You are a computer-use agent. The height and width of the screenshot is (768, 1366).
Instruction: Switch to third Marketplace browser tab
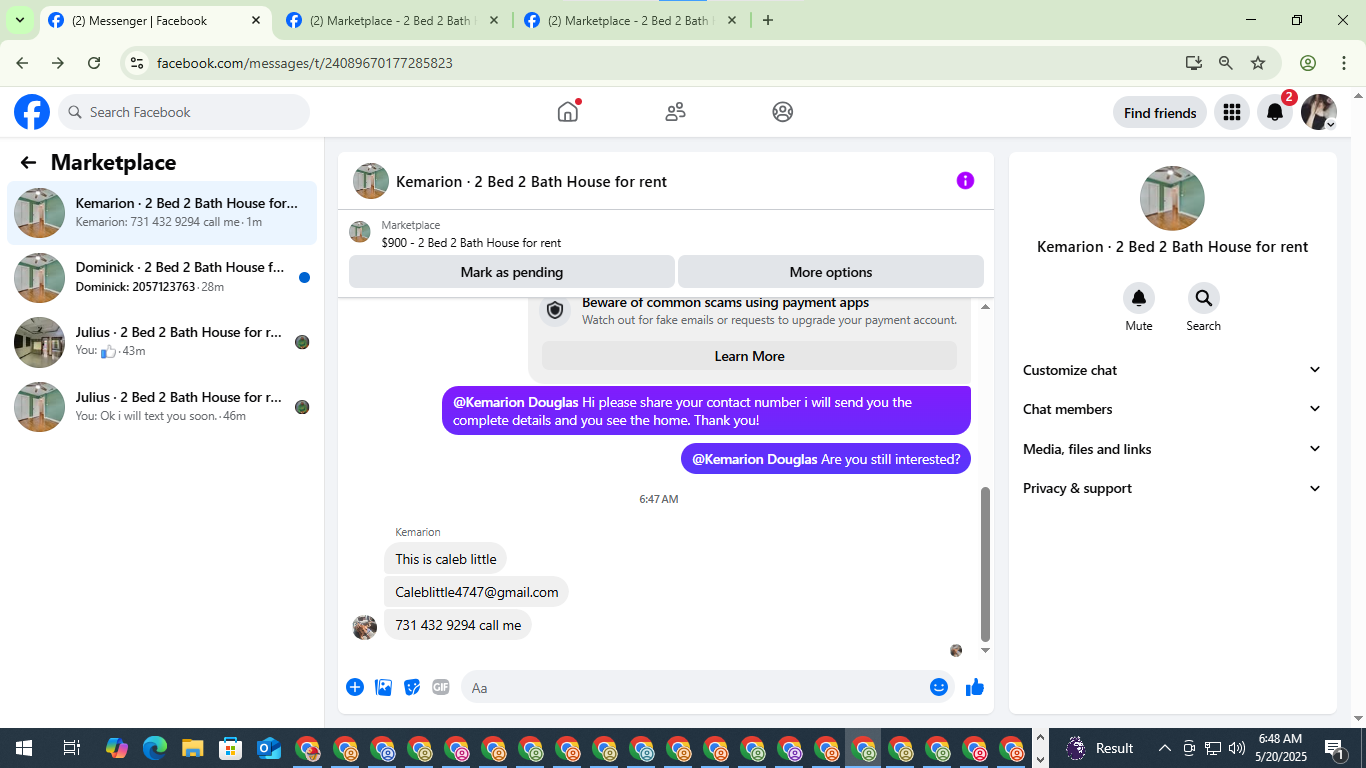pyautogui.click(x=630, y=20)
